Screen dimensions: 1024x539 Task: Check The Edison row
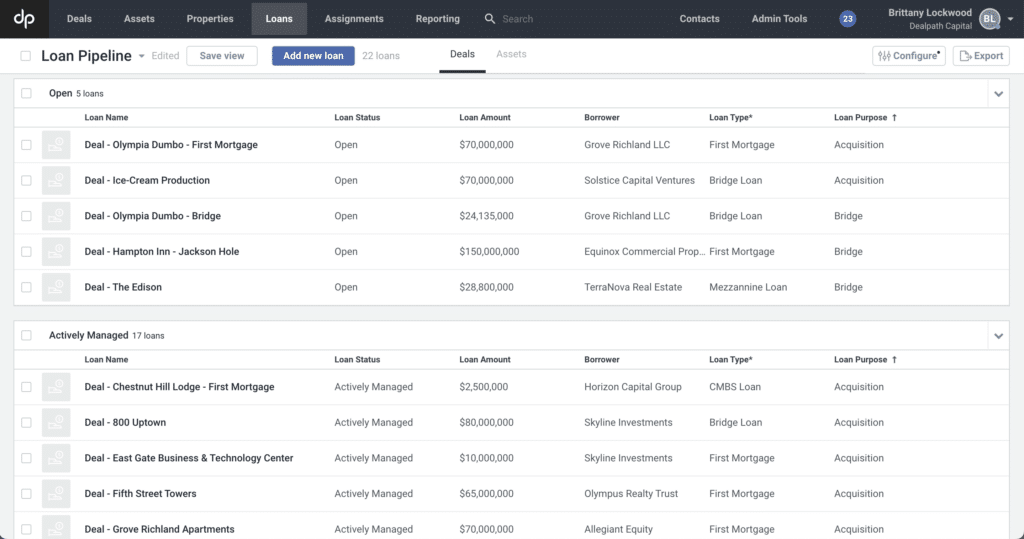[26, 287]
